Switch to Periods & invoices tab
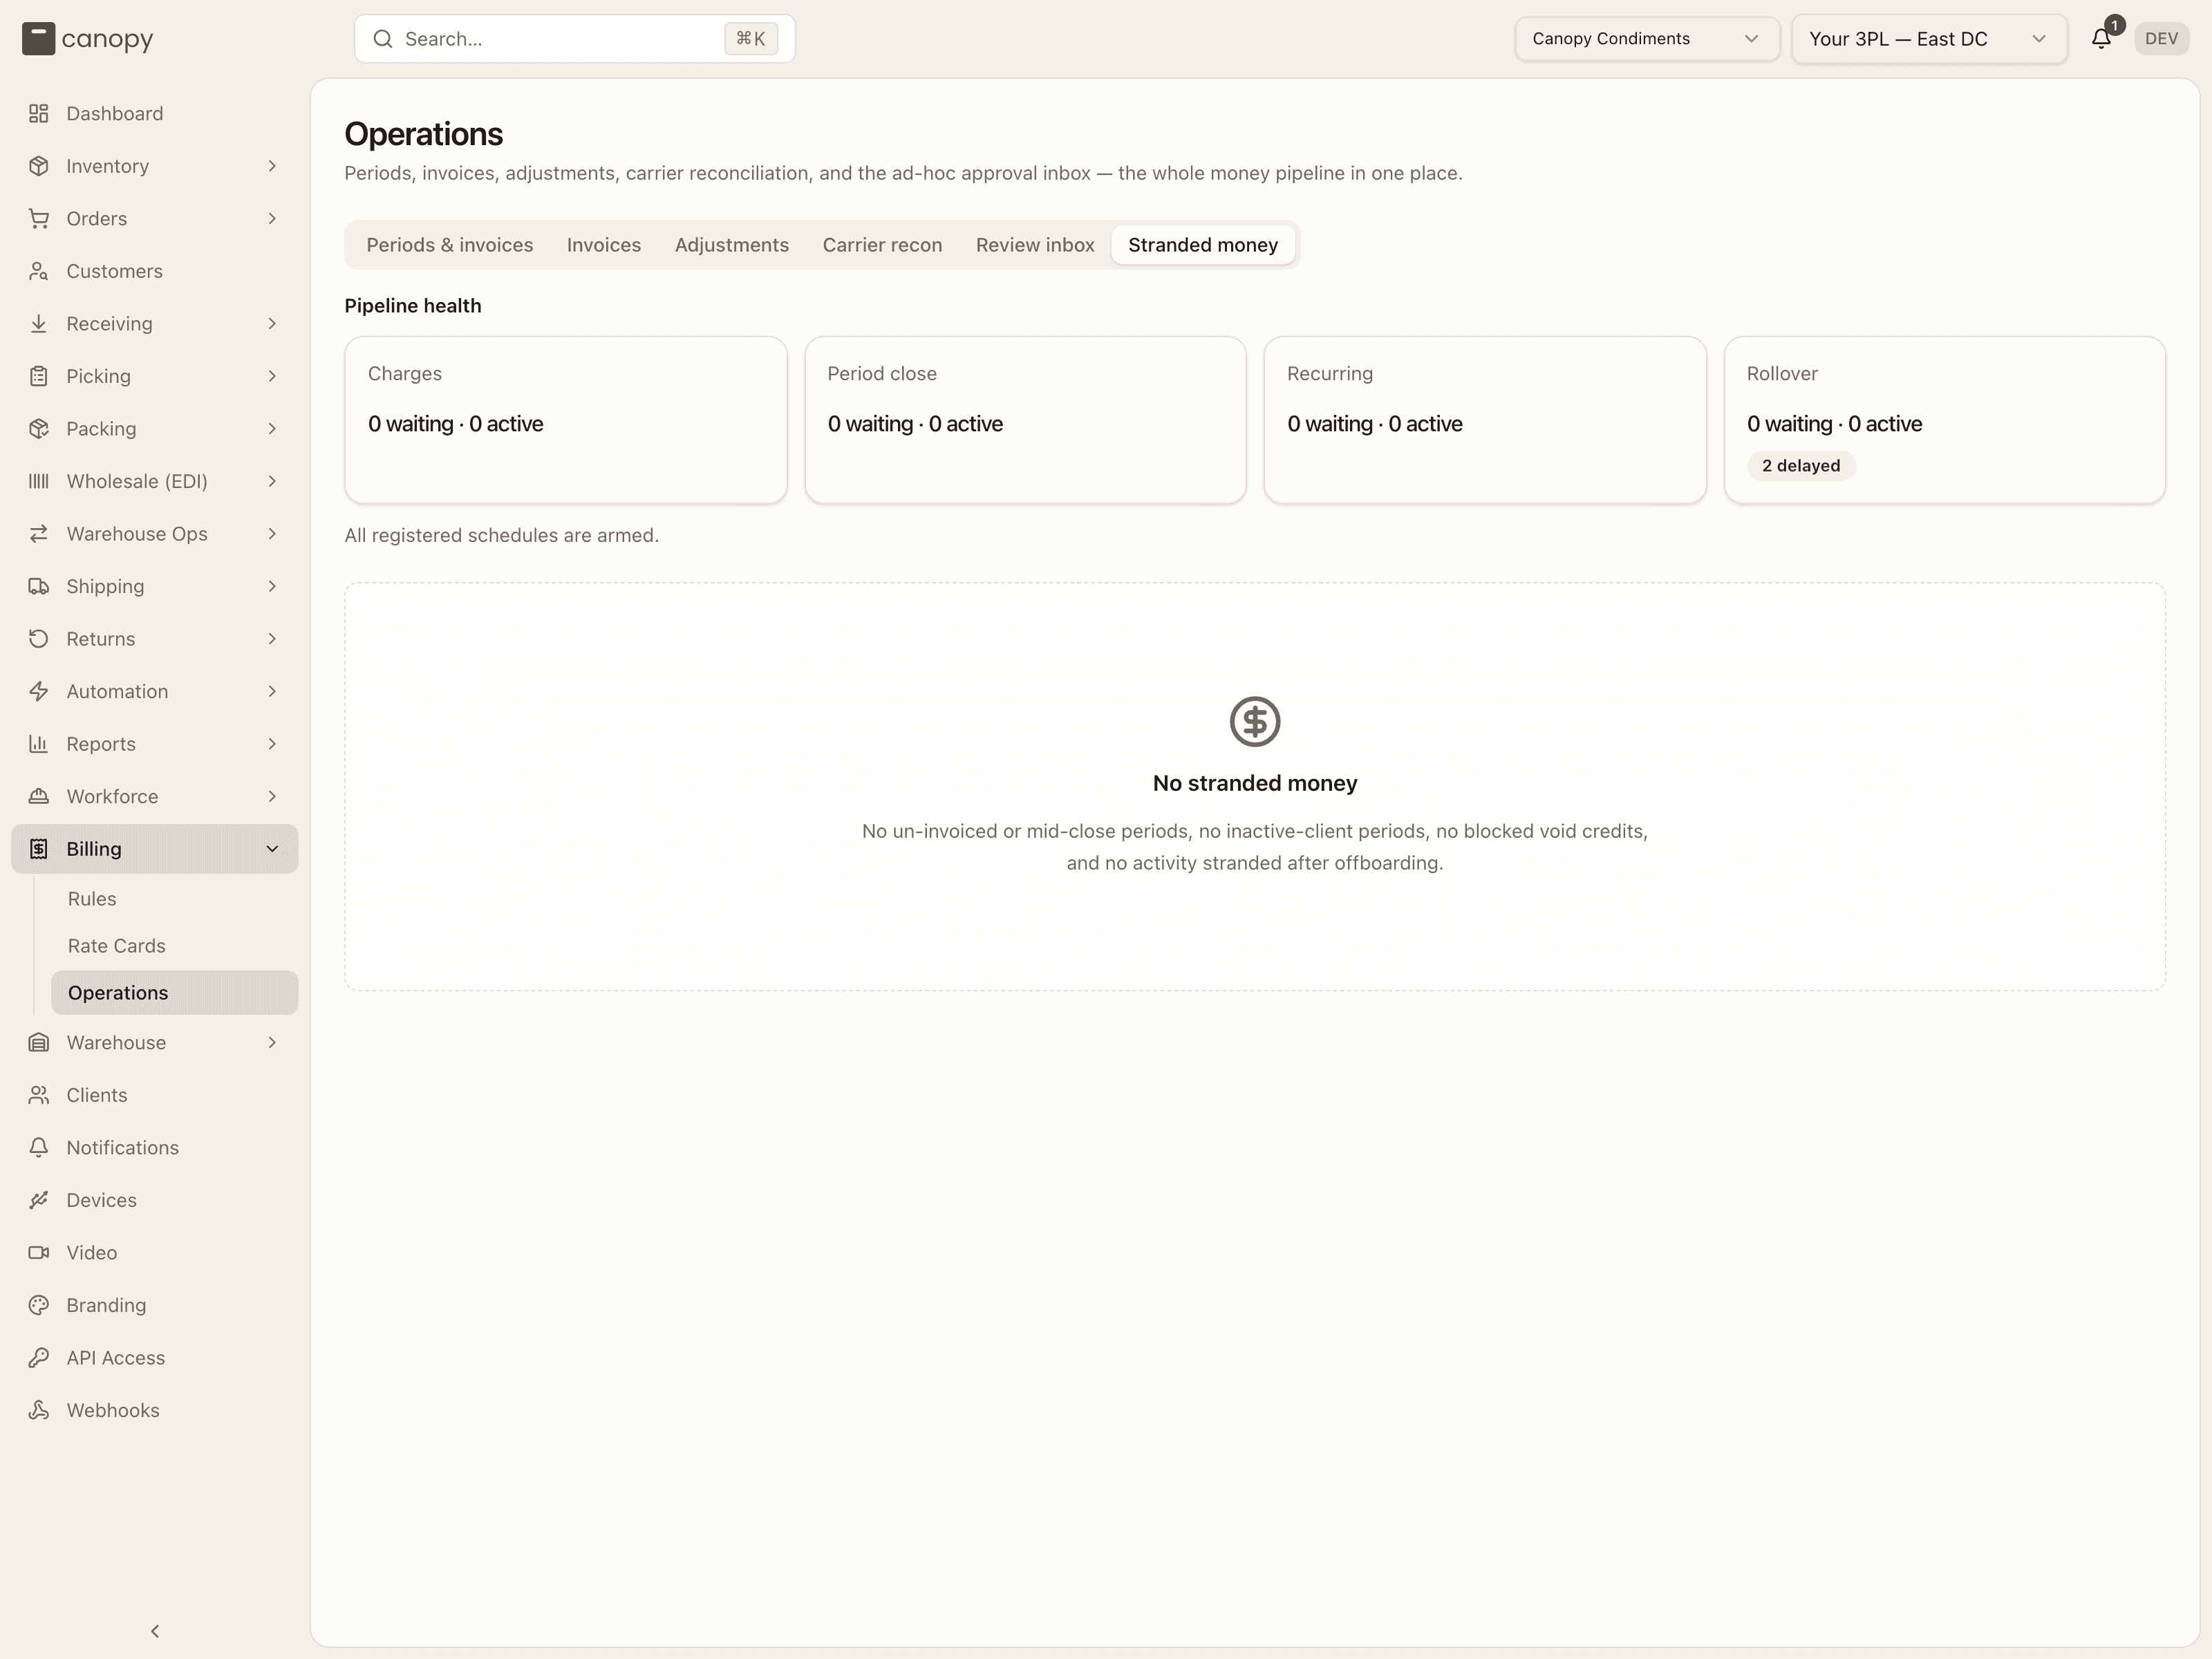2212x1659 pixels. coord(449,245)
